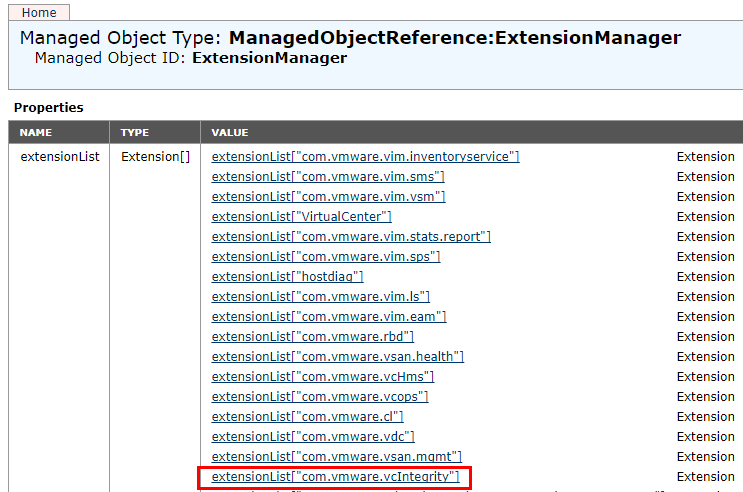Open extensionList com.vmware.rbd link

[313, 336]
